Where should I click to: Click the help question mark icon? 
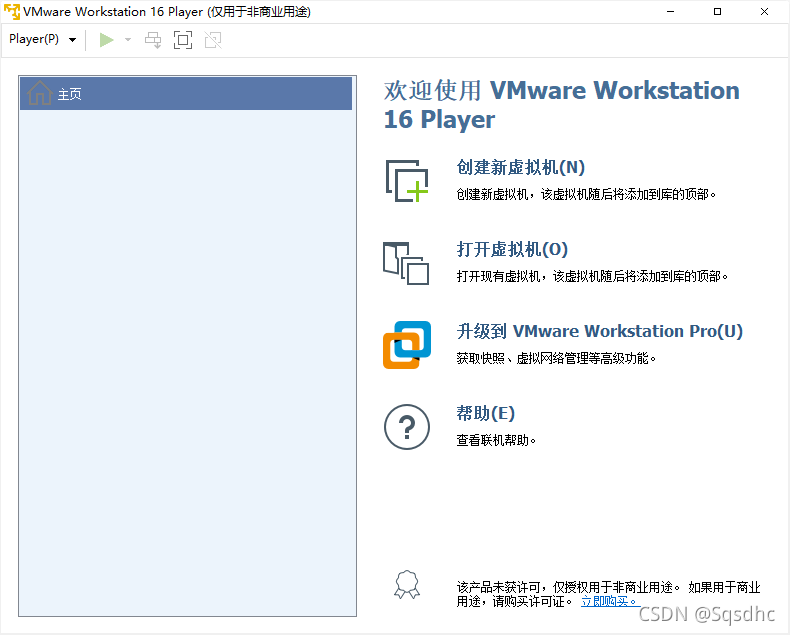pyautogui.click(x=407, y=427)
